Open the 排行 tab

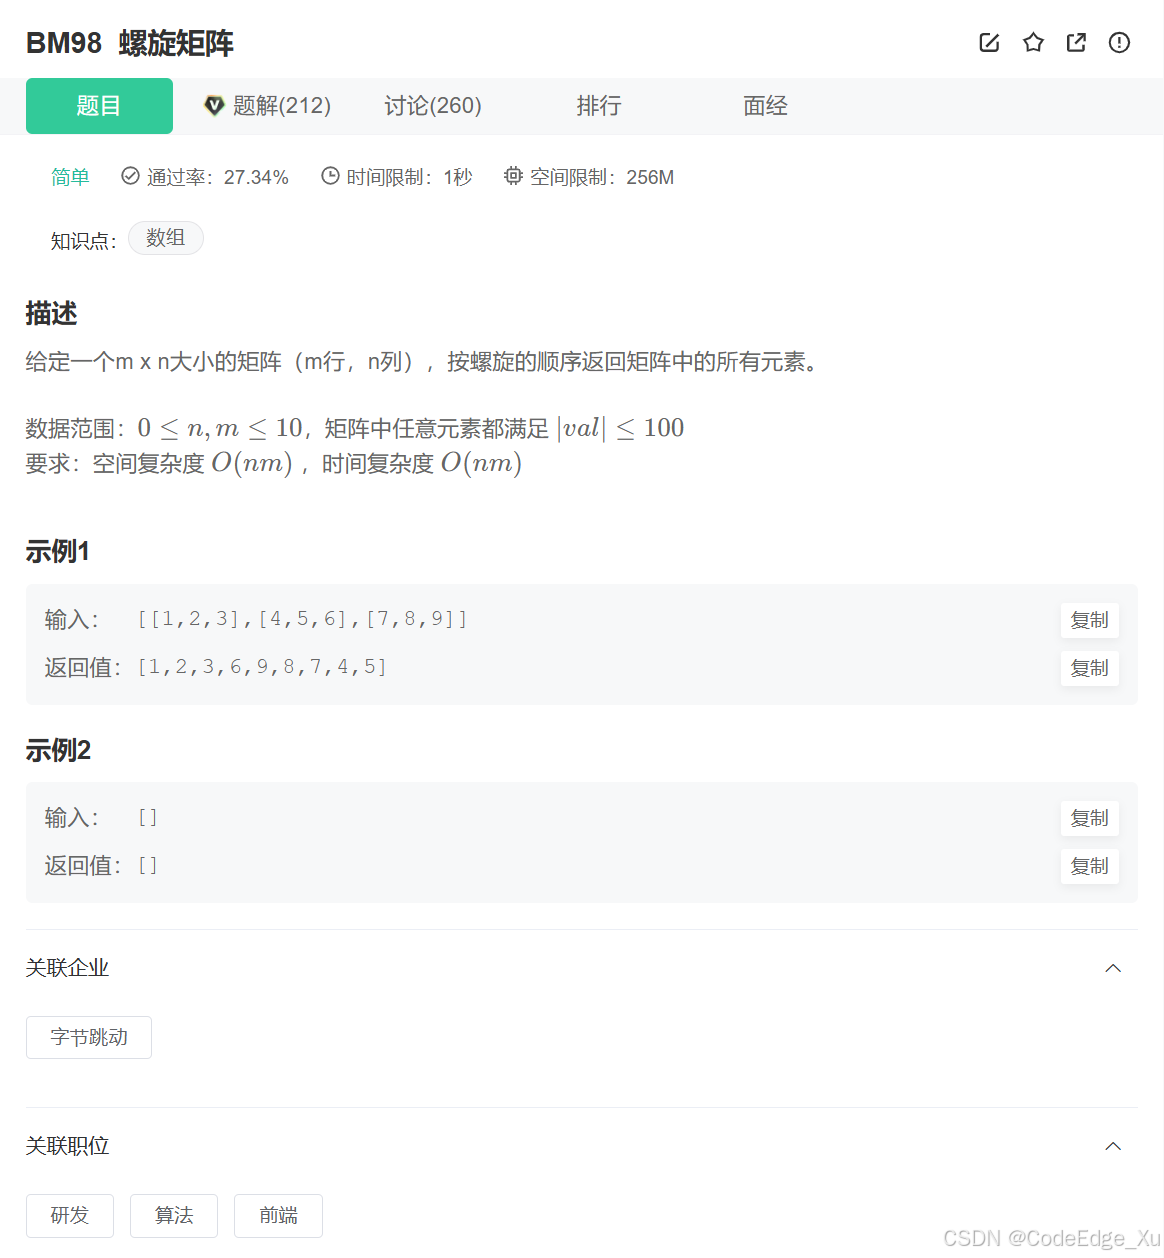599,105
